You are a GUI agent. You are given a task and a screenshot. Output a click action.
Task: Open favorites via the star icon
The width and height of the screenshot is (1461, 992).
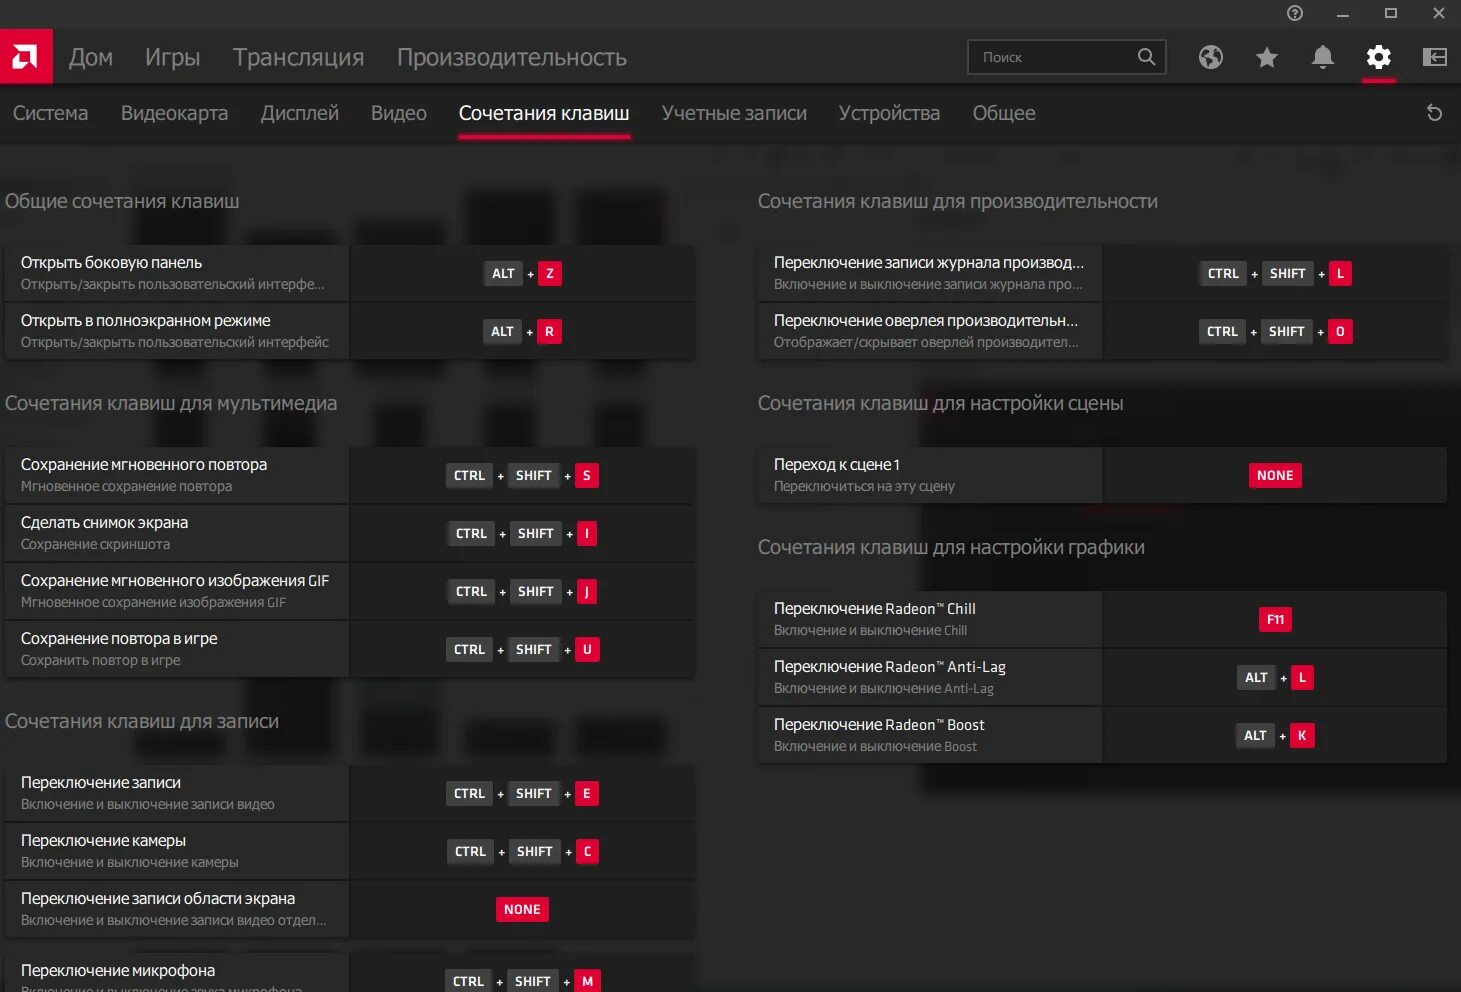pyautogui.click(x=1267, y=57)
